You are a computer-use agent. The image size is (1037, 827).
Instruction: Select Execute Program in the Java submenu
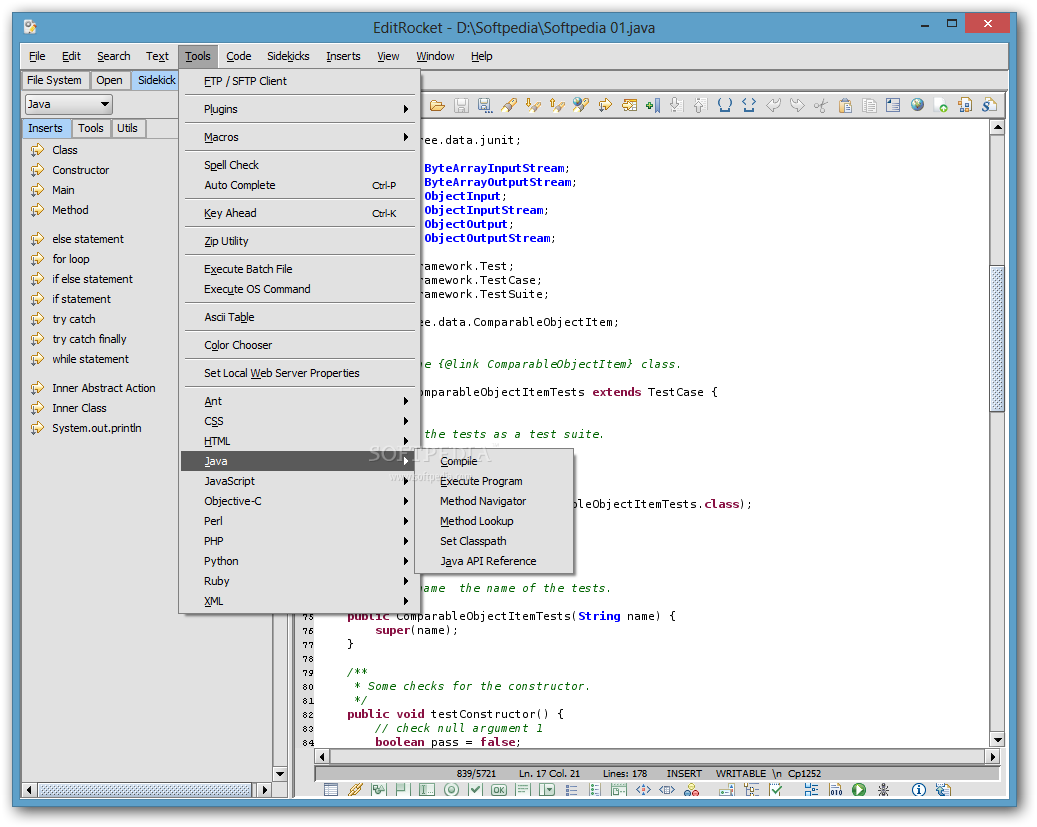494,481
